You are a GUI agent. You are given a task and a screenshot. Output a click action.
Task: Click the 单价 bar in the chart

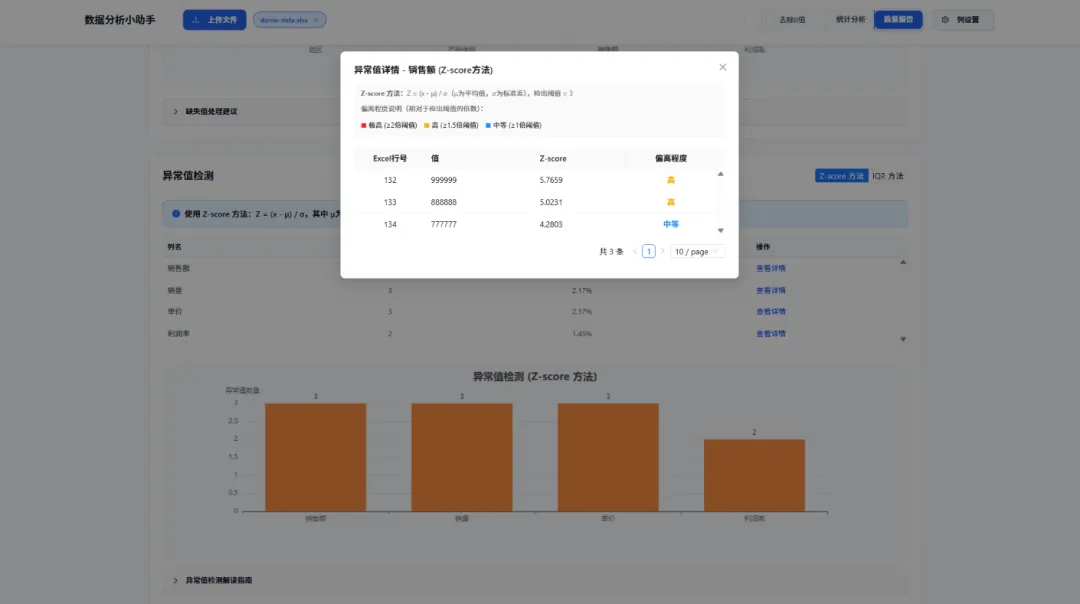click(608, 457)
